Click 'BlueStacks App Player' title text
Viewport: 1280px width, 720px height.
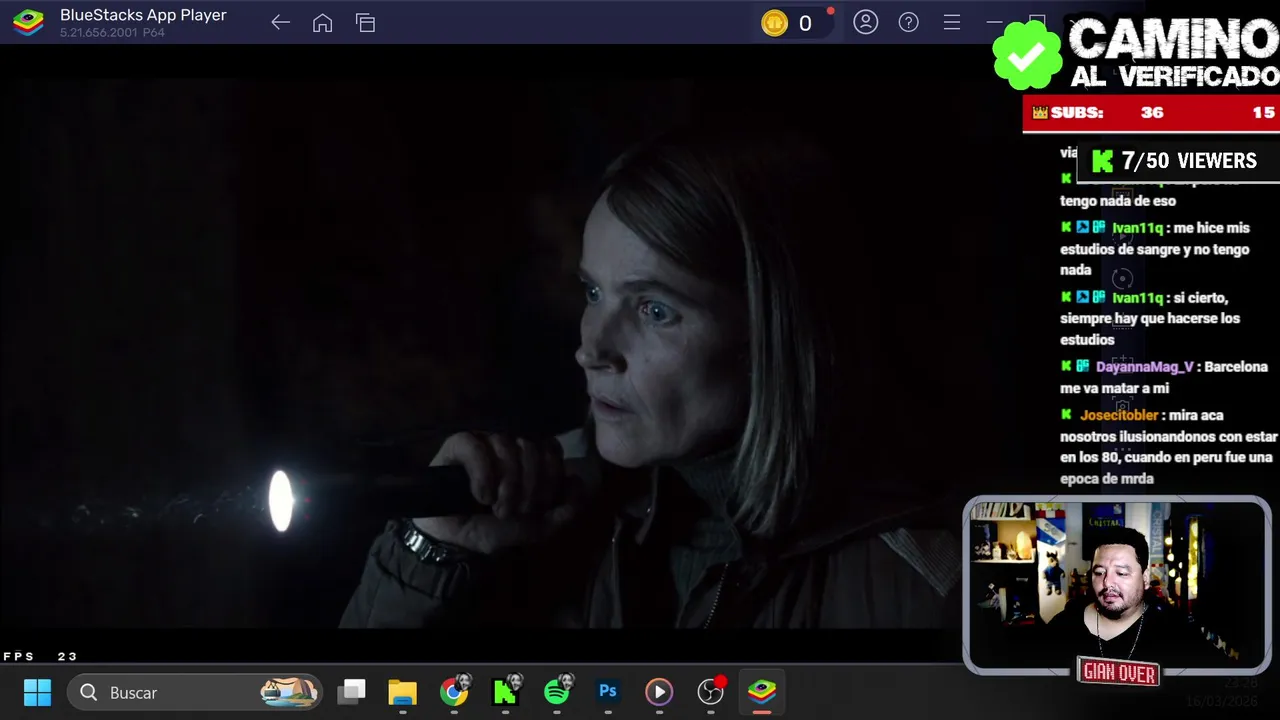143,15
